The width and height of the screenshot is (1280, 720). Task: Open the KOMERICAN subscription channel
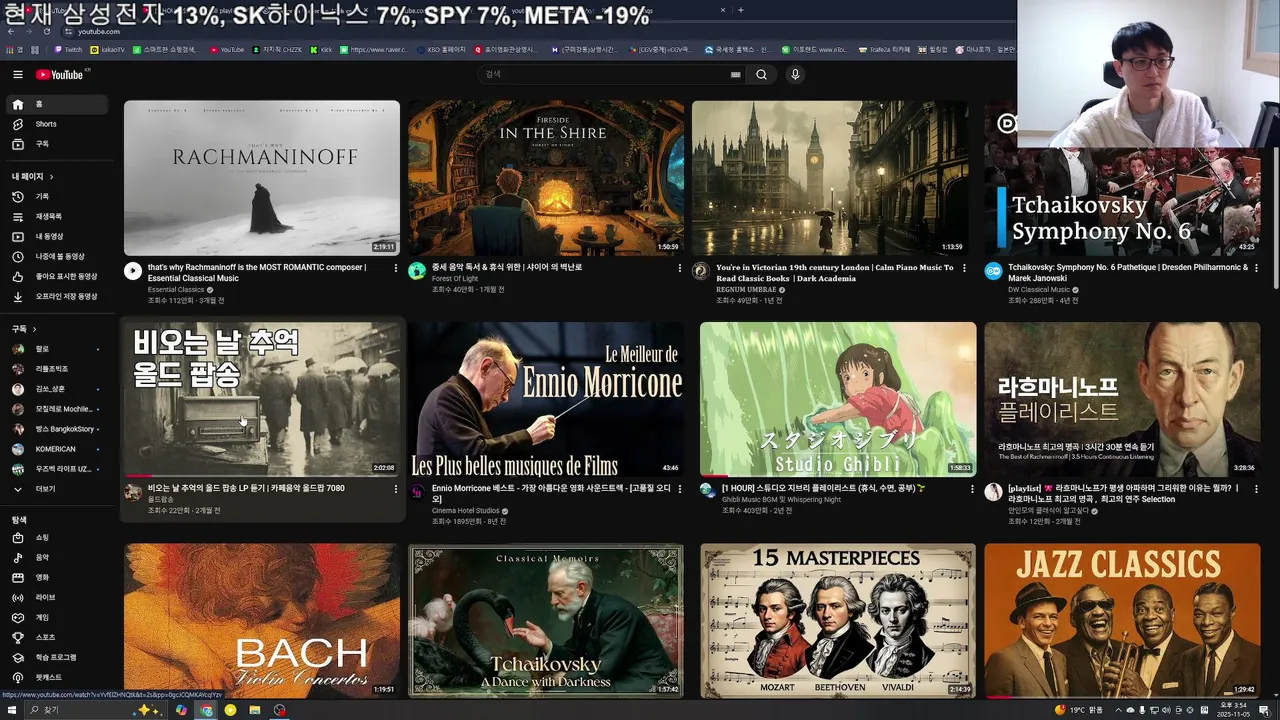57,449
